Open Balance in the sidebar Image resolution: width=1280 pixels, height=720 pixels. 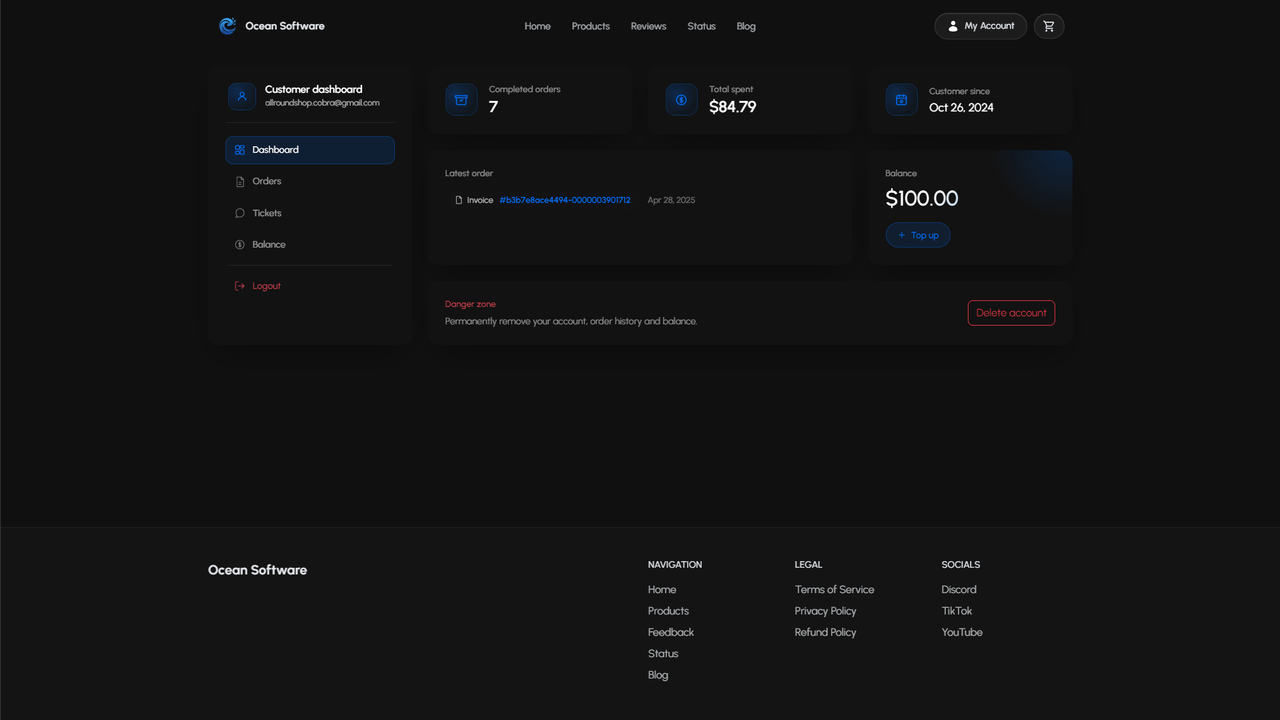(x=310, y=244)
